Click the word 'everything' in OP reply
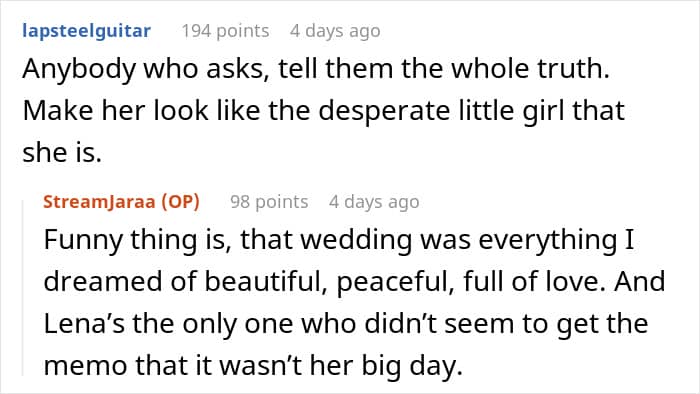Screen dimensions: 700x394 pyautogui.click(x=547, y=240)
